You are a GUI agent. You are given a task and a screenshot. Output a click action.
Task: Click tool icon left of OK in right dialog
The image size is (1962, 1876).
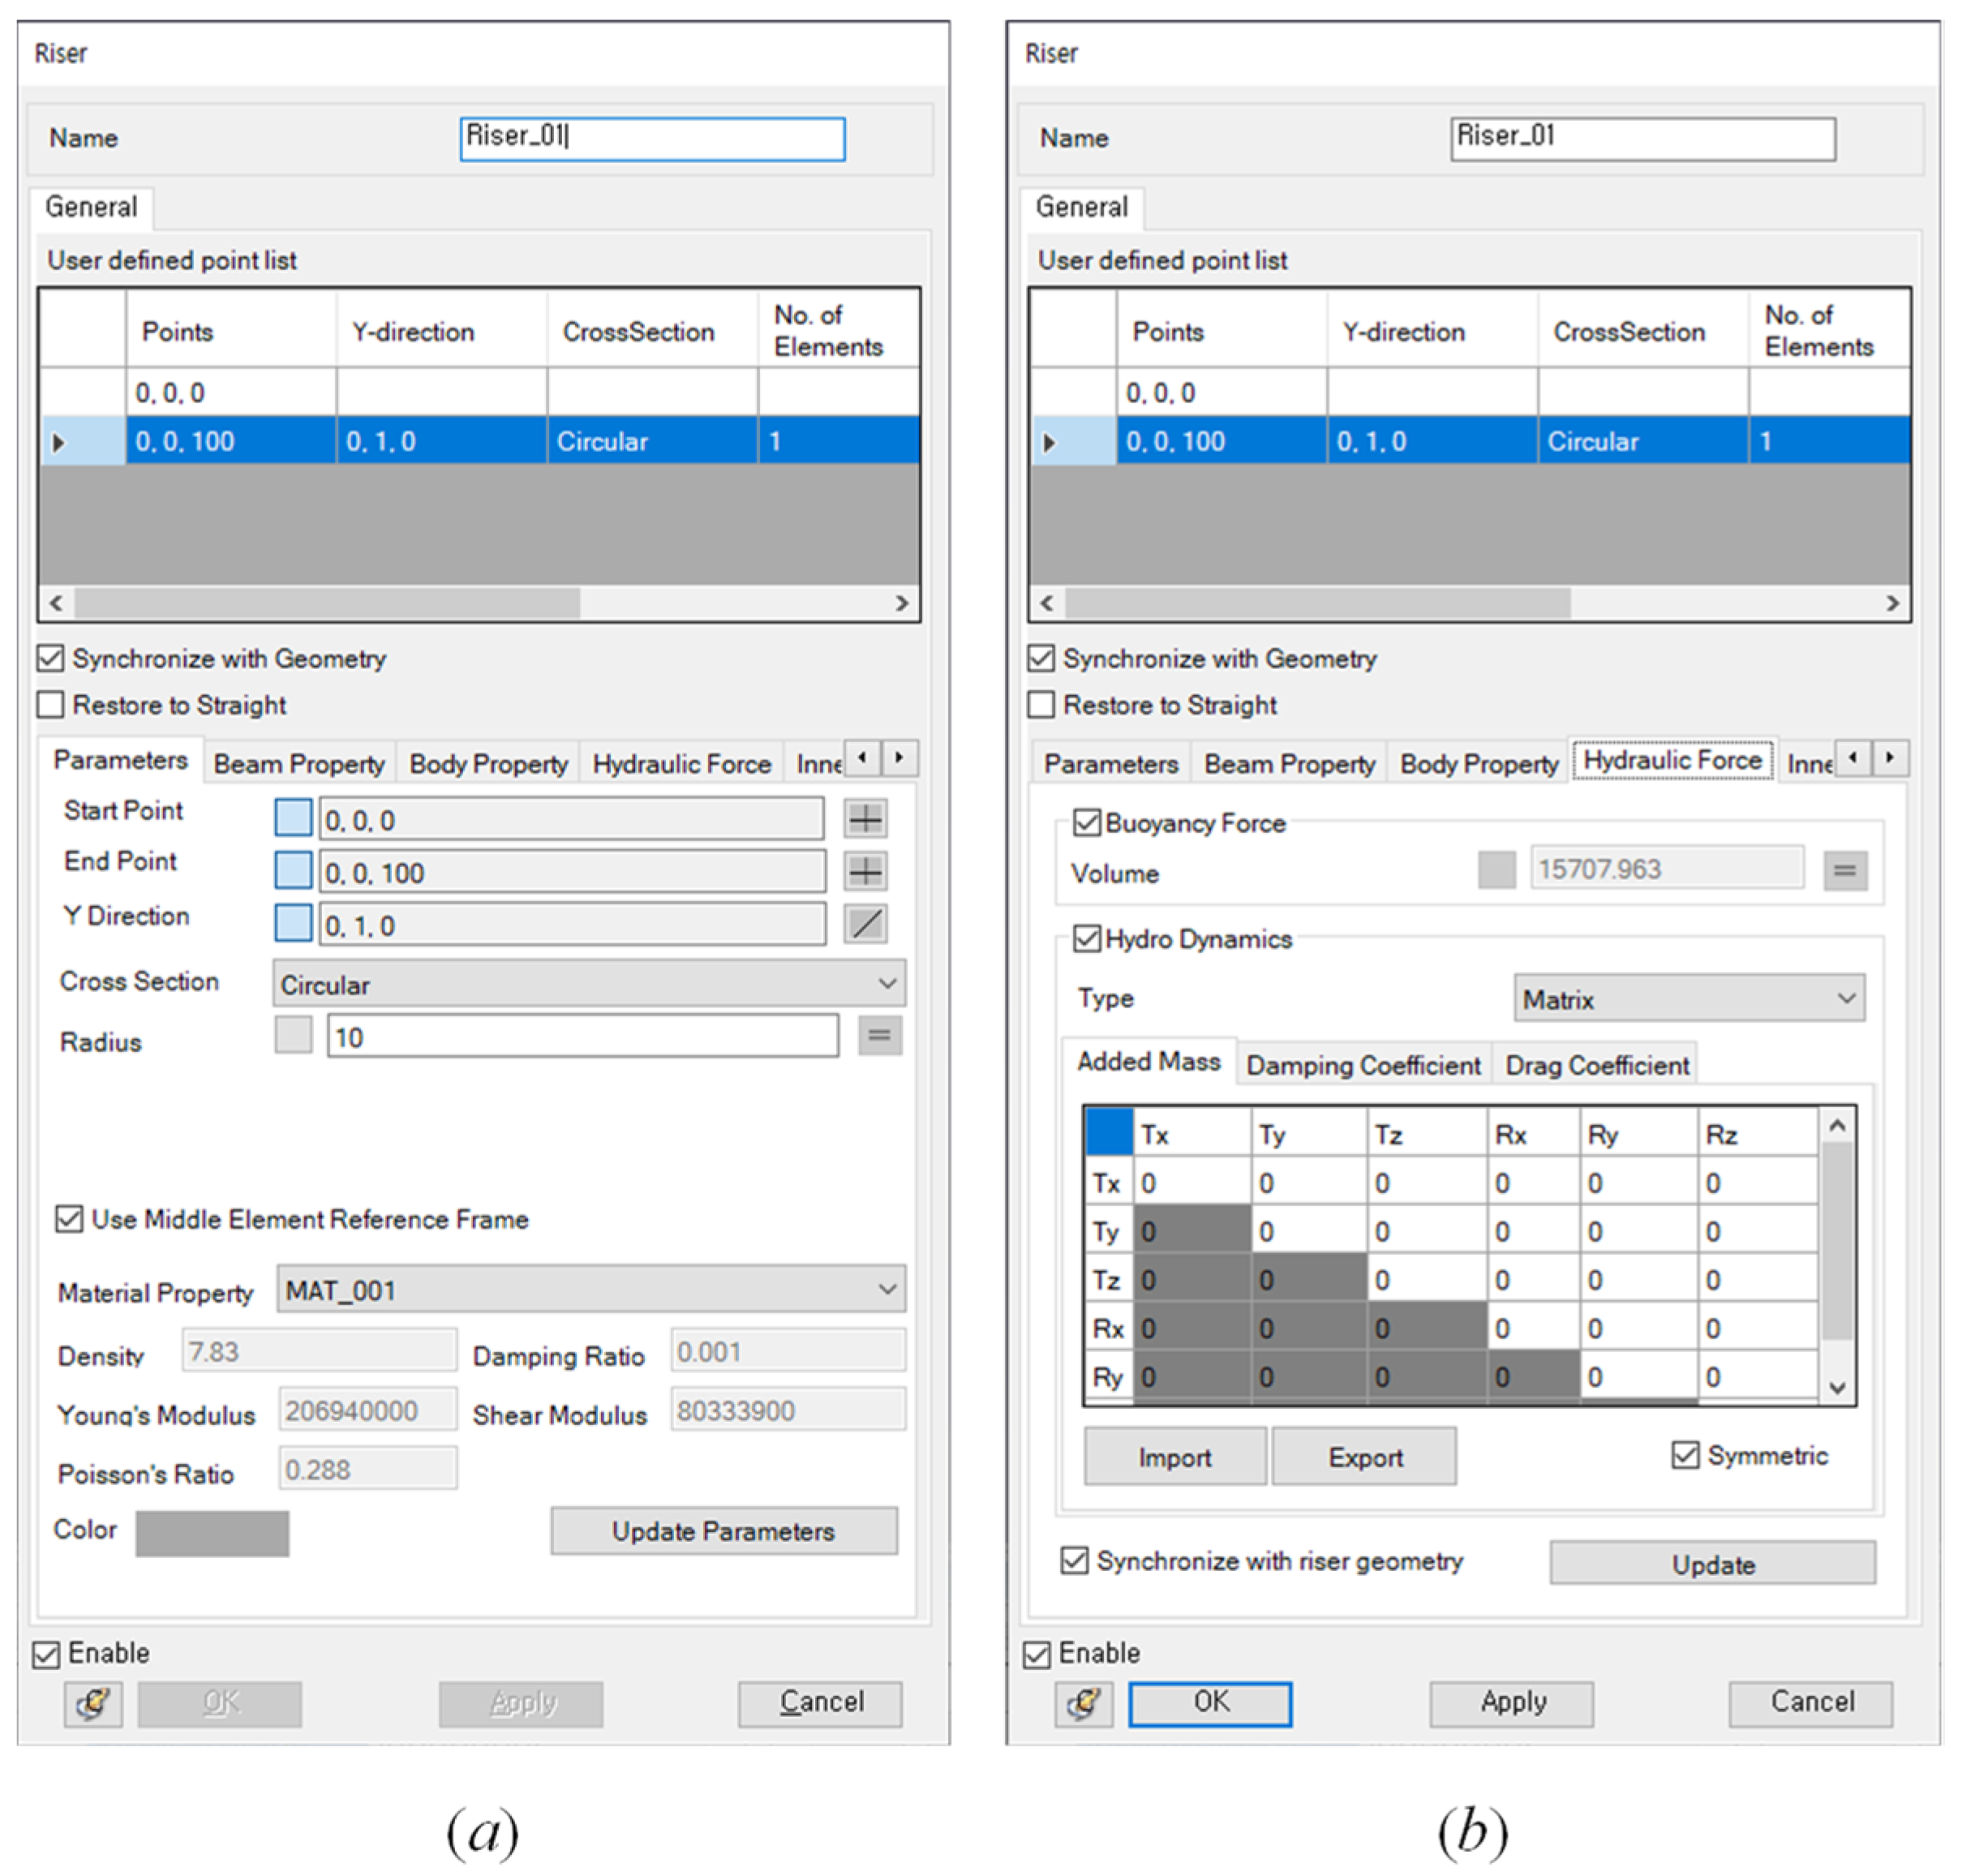coord(1083,1703)
